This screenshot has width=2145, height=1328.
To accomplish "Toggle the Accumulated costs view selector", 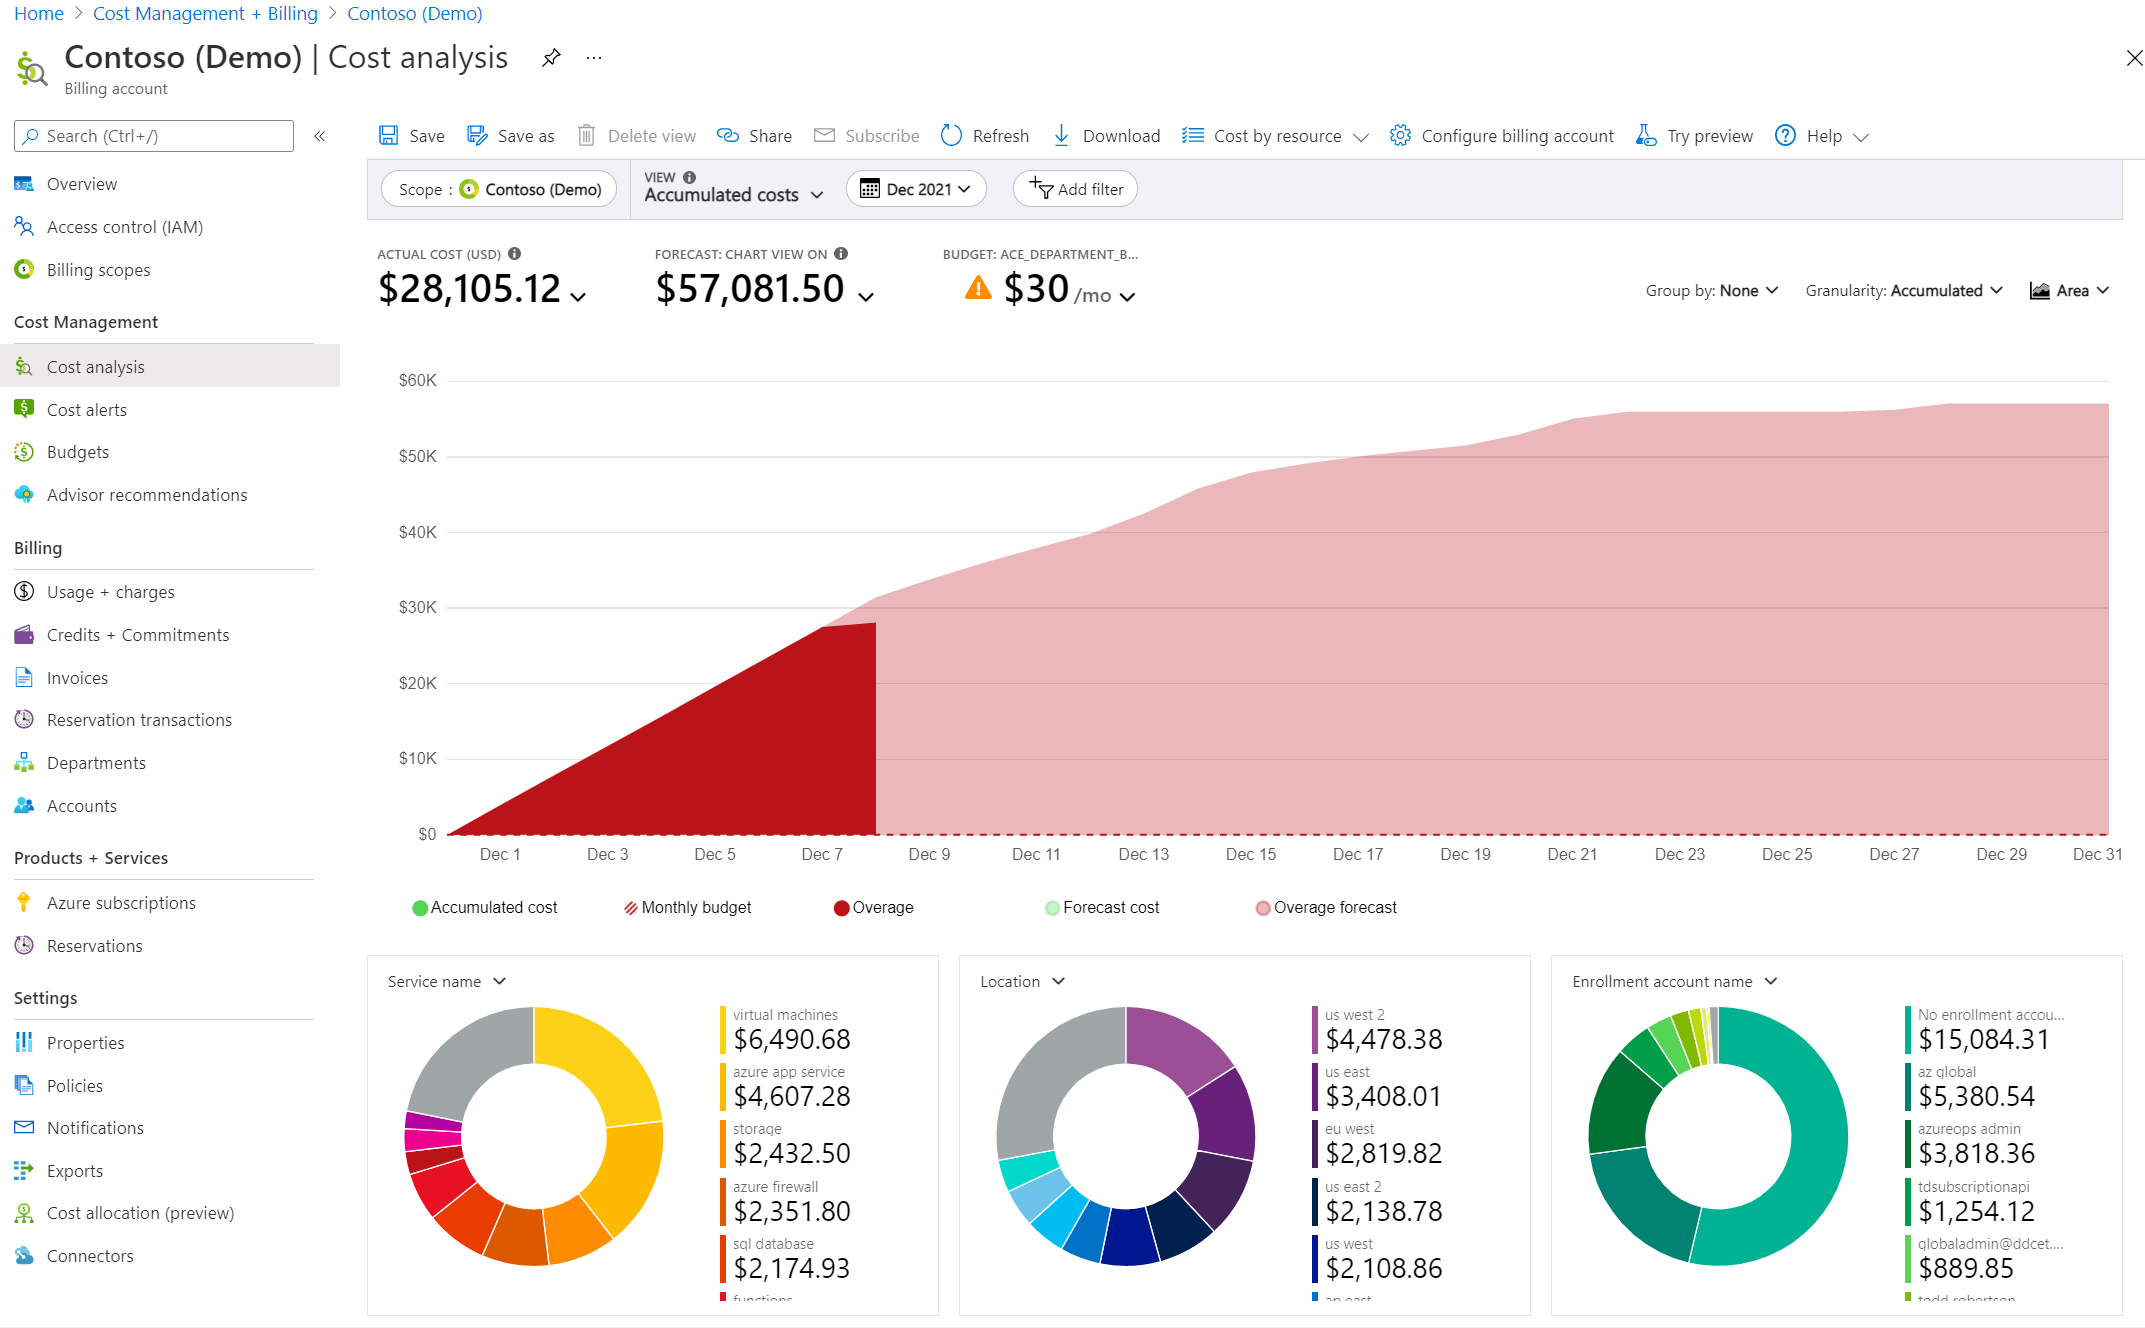I will (731, 195).
